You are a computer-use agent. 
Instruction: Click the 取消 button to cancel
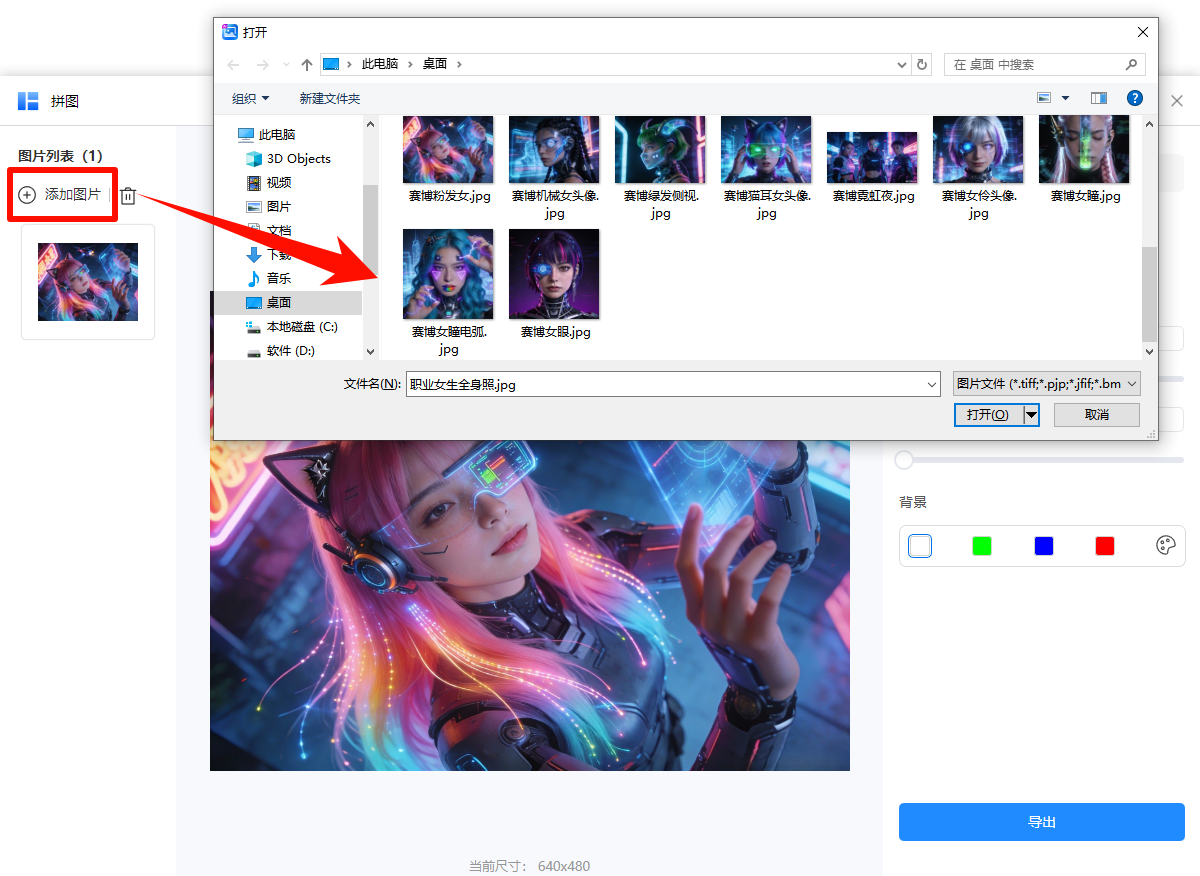click(x=1096, y=414)
